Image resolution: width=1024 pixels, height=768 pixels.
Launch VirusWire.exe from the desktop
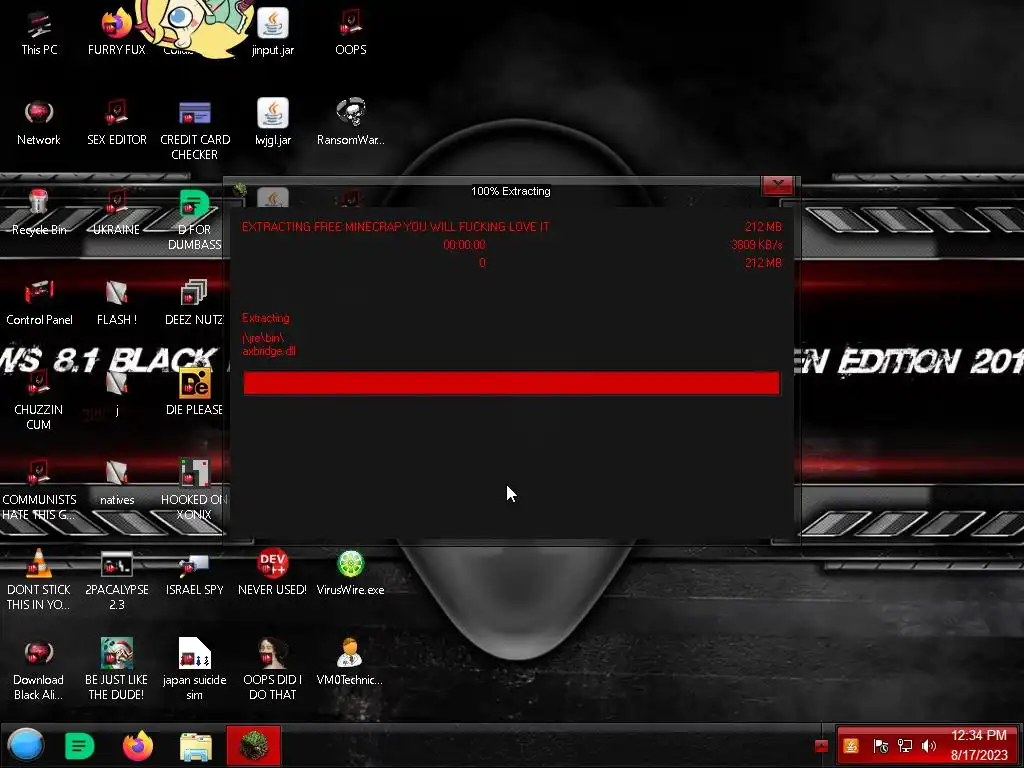pos(350,573)
